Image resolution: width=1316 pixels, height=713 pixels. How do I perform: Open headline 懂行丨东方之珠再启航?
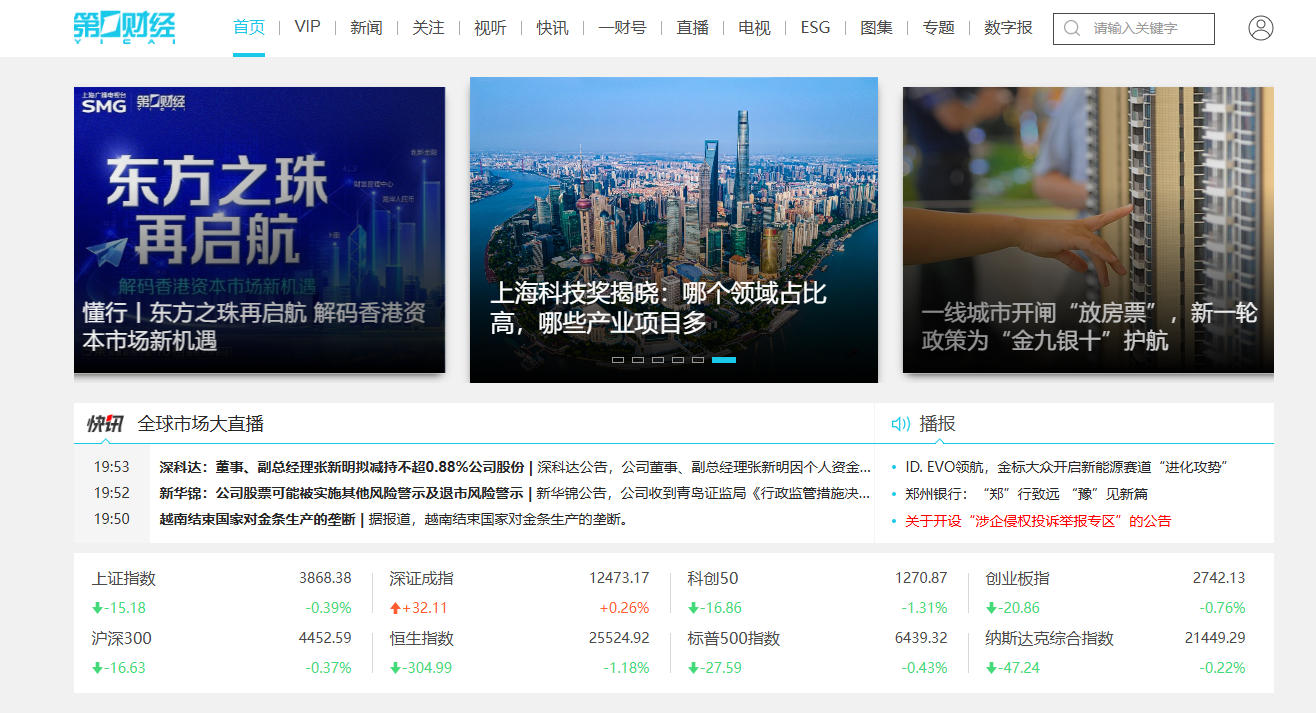click(254, 326)
